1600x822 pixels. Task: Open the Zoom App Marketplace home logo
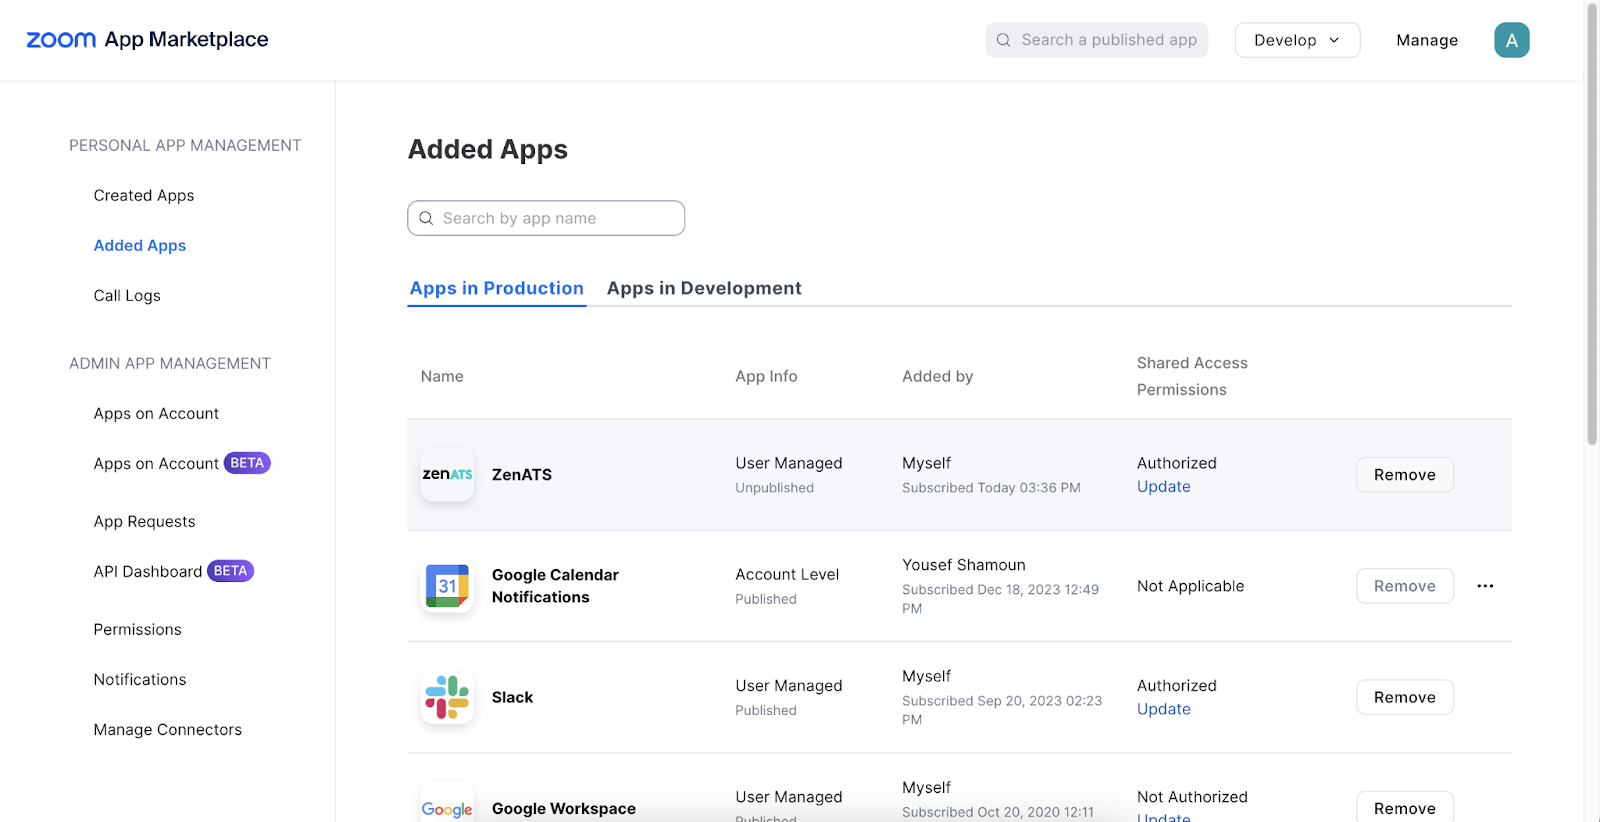147,40
